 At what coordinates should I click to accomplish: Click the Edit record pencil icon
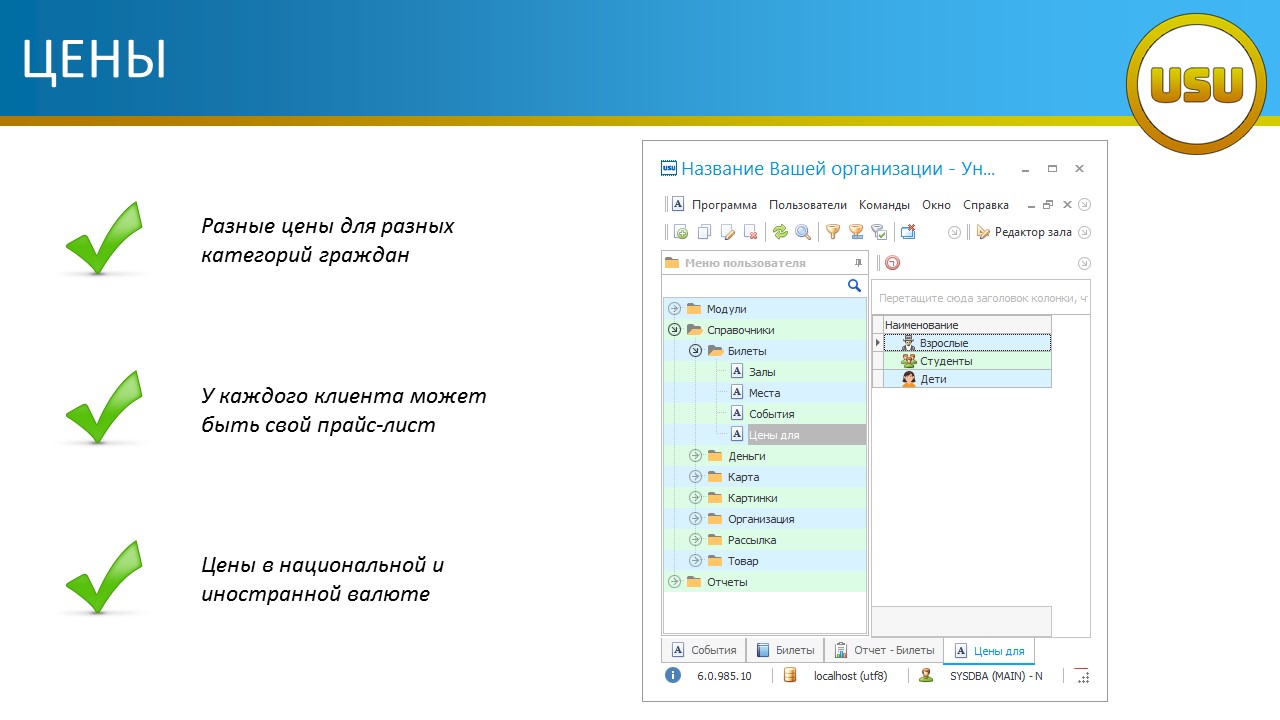tap(728, 232)
